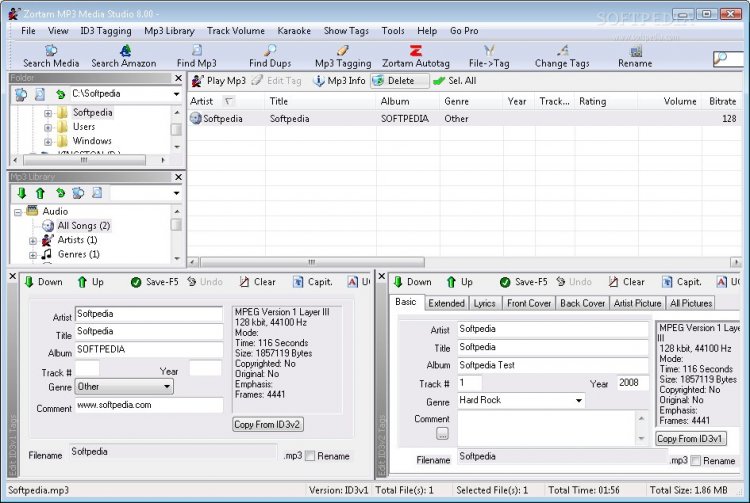Expand the Genres (1) node
Image resolution: width=750 pixels, height=503 pixels.
[x=33, y=255]
